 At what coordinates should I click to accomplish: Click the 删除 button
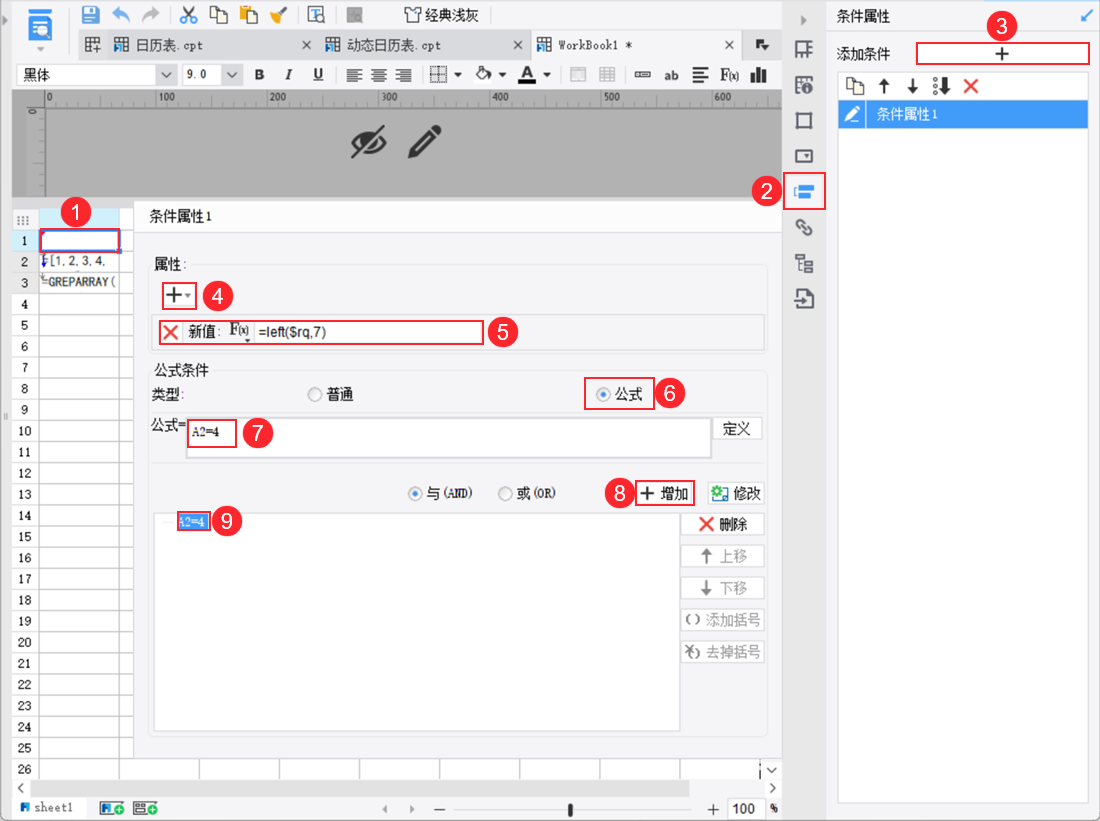pyautogui.click(x=723, y=524)
